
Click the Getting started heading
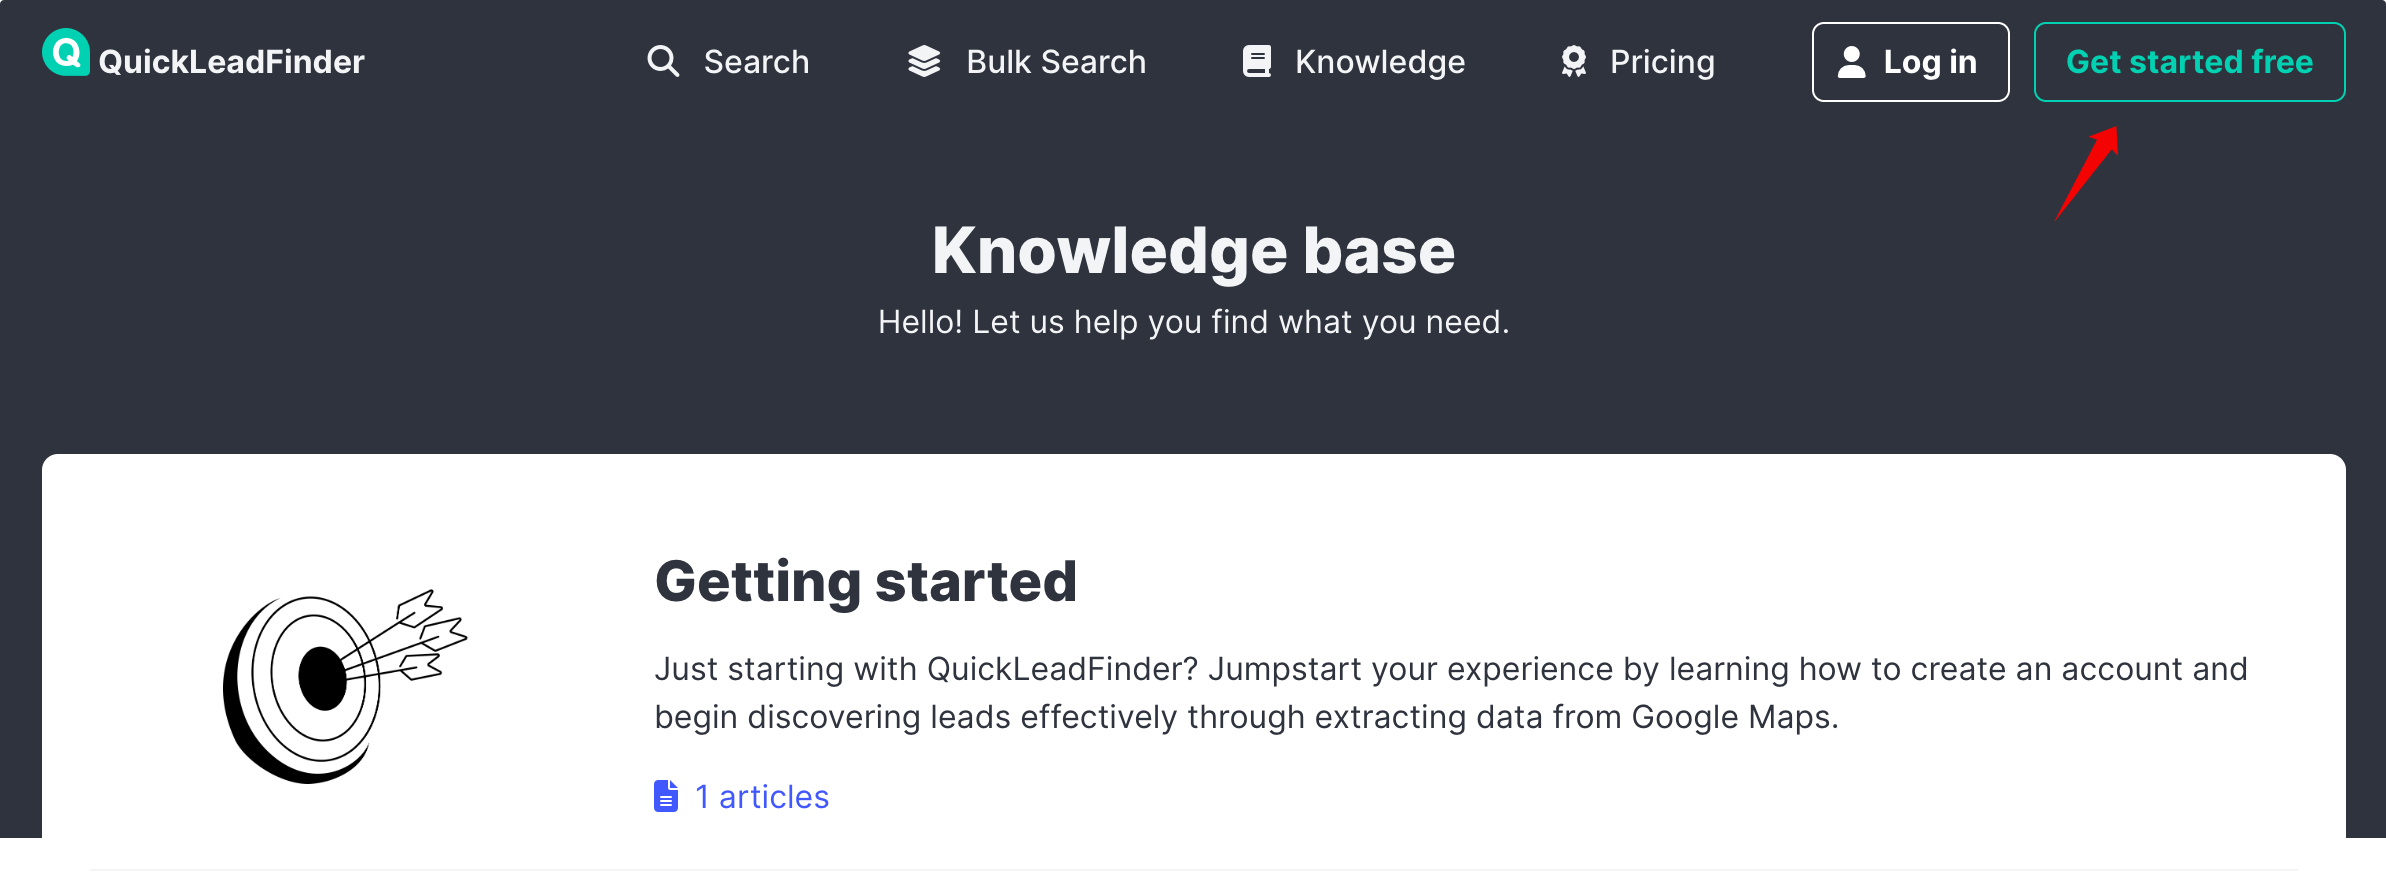[x=866, y=581]
